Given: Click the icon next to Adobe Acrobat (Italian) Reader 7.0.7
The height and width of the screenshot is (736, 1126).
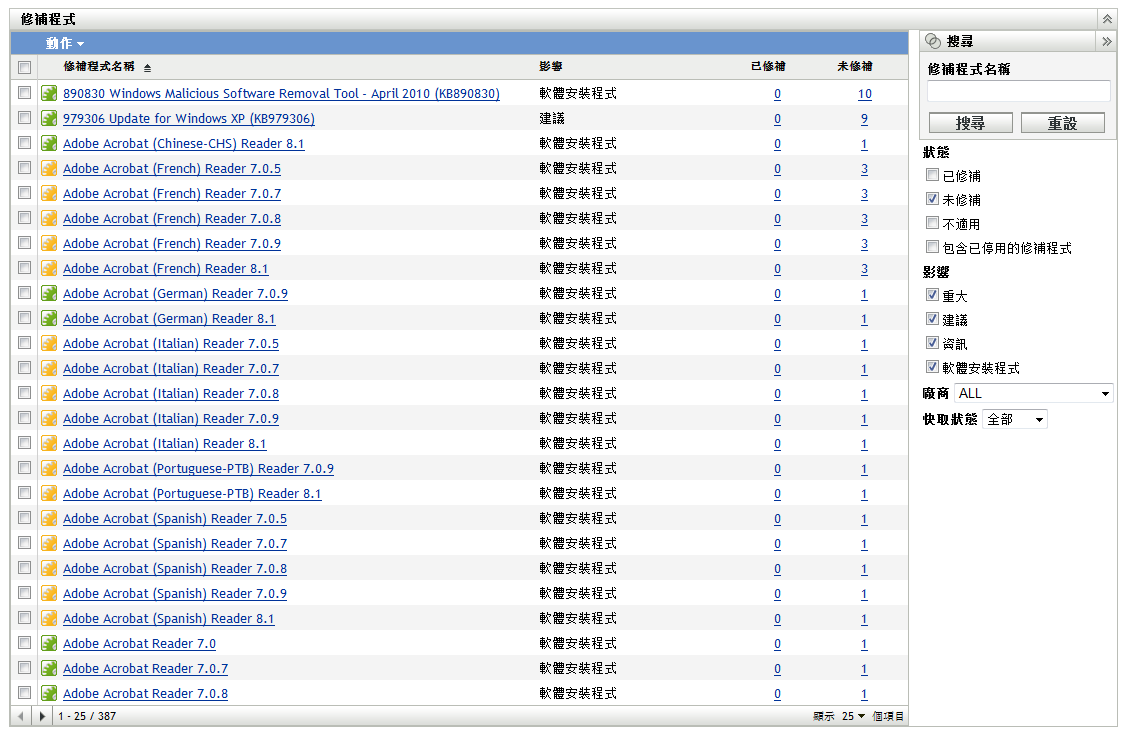Looking at the screenshot, I should pyautogui.click(x=49, y=368).
